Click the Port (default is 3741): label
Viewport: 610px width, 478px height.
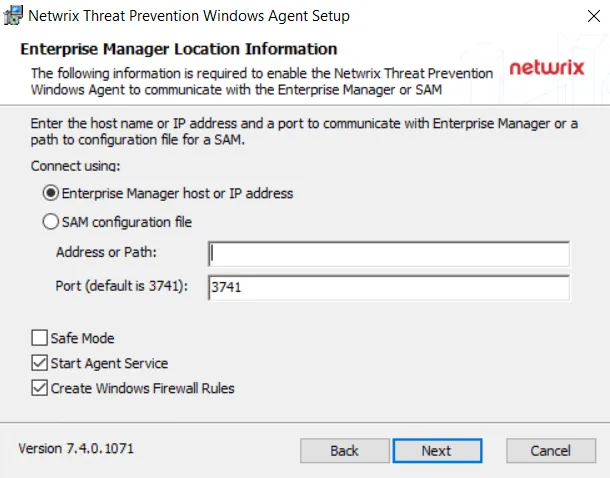click(x=122, y=286)
